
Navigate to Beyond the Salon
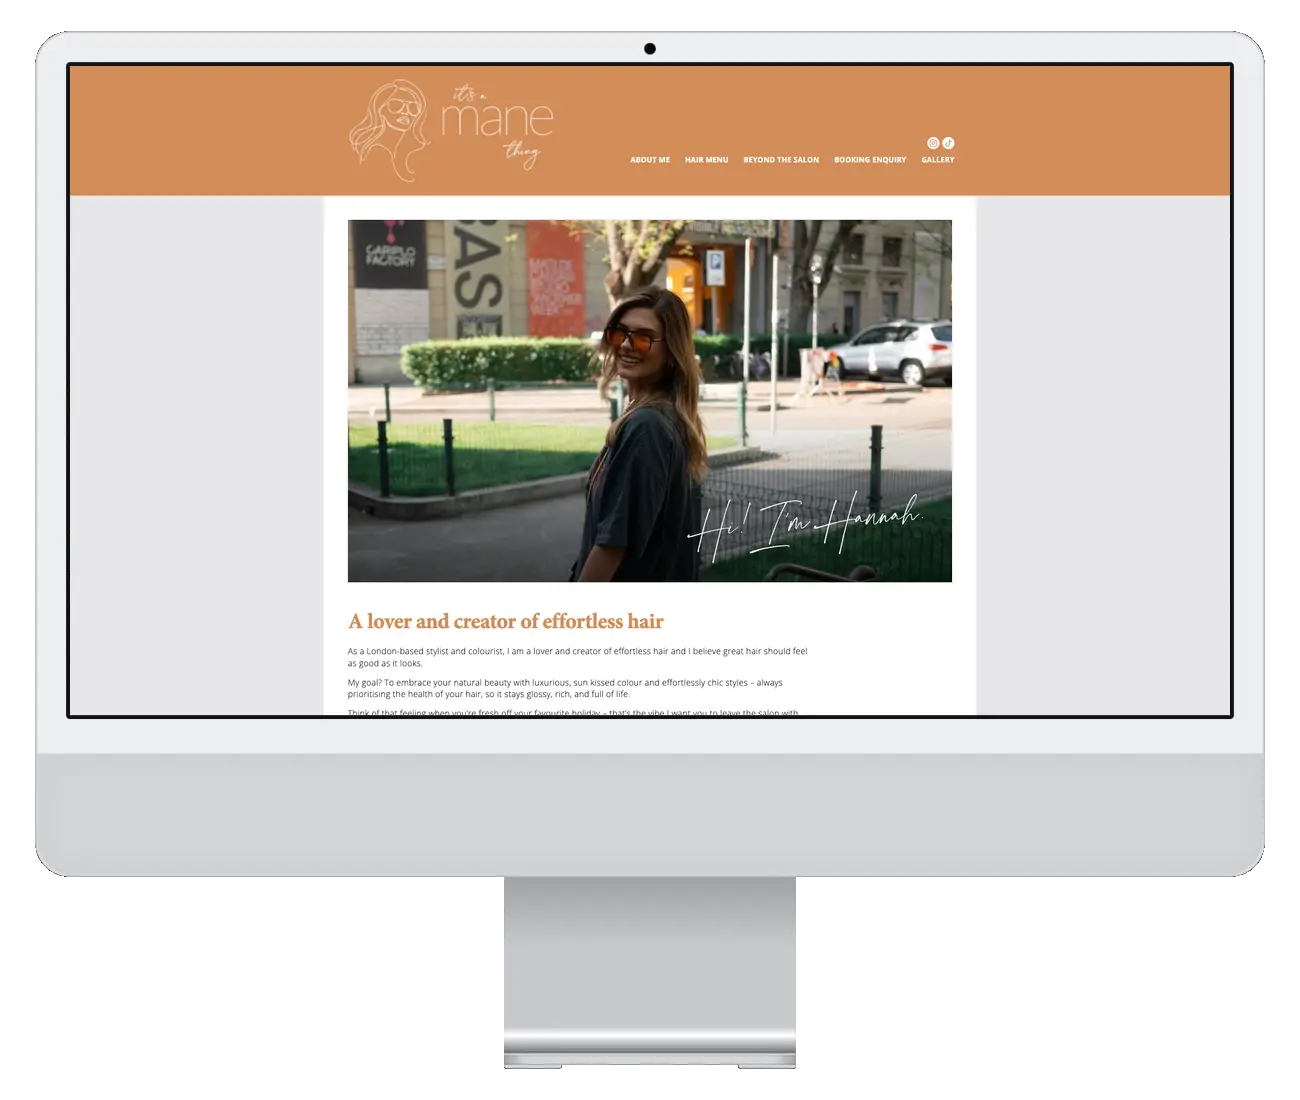point(781,160)
